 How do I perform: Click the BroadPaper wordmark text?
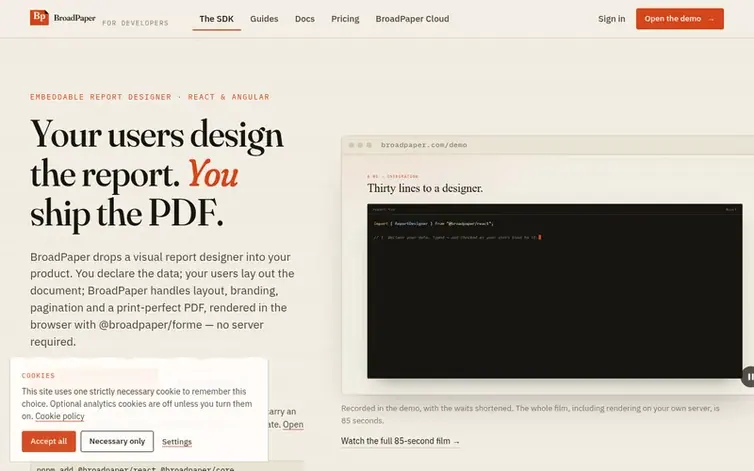click(x=75, y=18)
